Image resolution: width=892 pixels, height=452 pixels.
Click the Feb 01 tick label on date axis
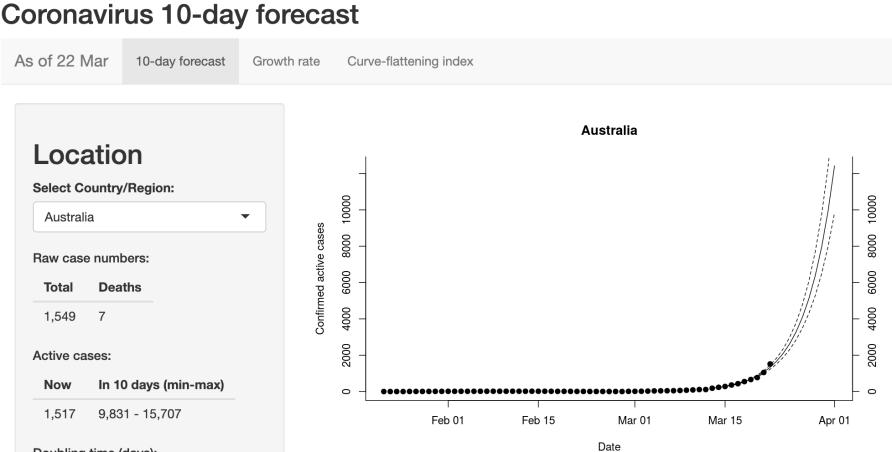pos(448,421)
